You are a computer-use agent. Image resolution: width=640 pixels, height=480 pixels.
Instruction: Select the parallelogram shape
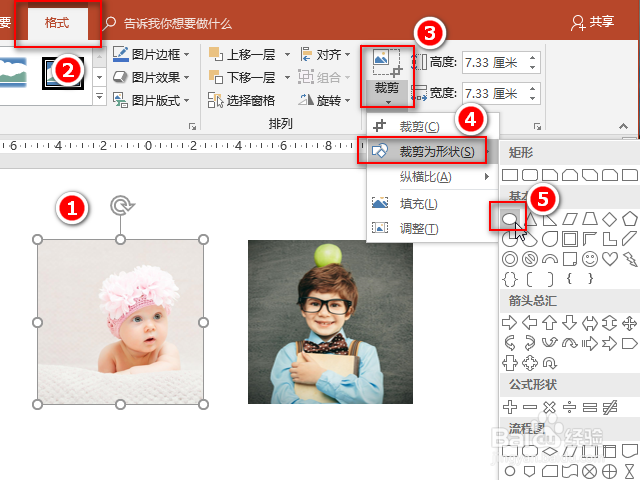pos(570,219)
